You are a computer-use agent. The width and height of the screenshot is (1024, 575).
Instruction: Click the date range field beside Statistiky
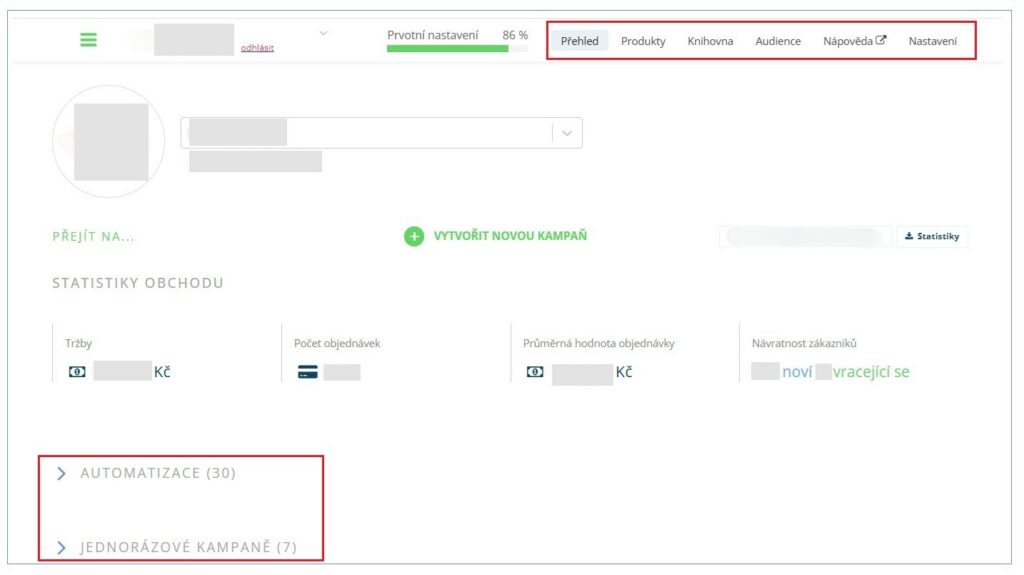point(805,237)
